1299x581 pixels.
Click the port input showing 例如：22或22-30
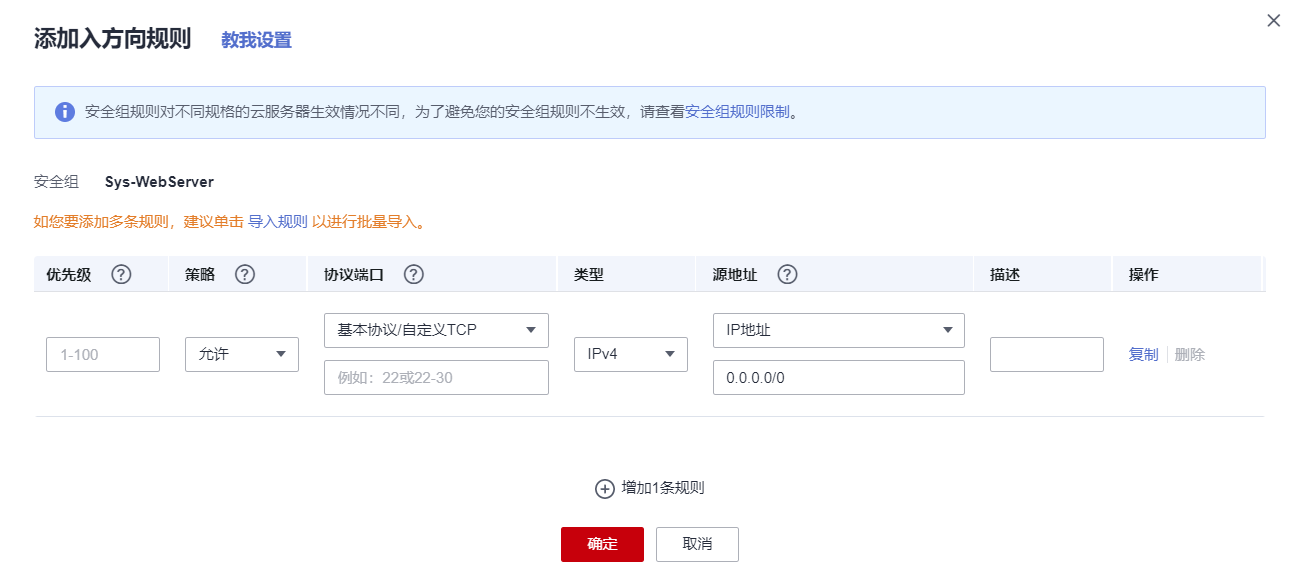(436, 377)
